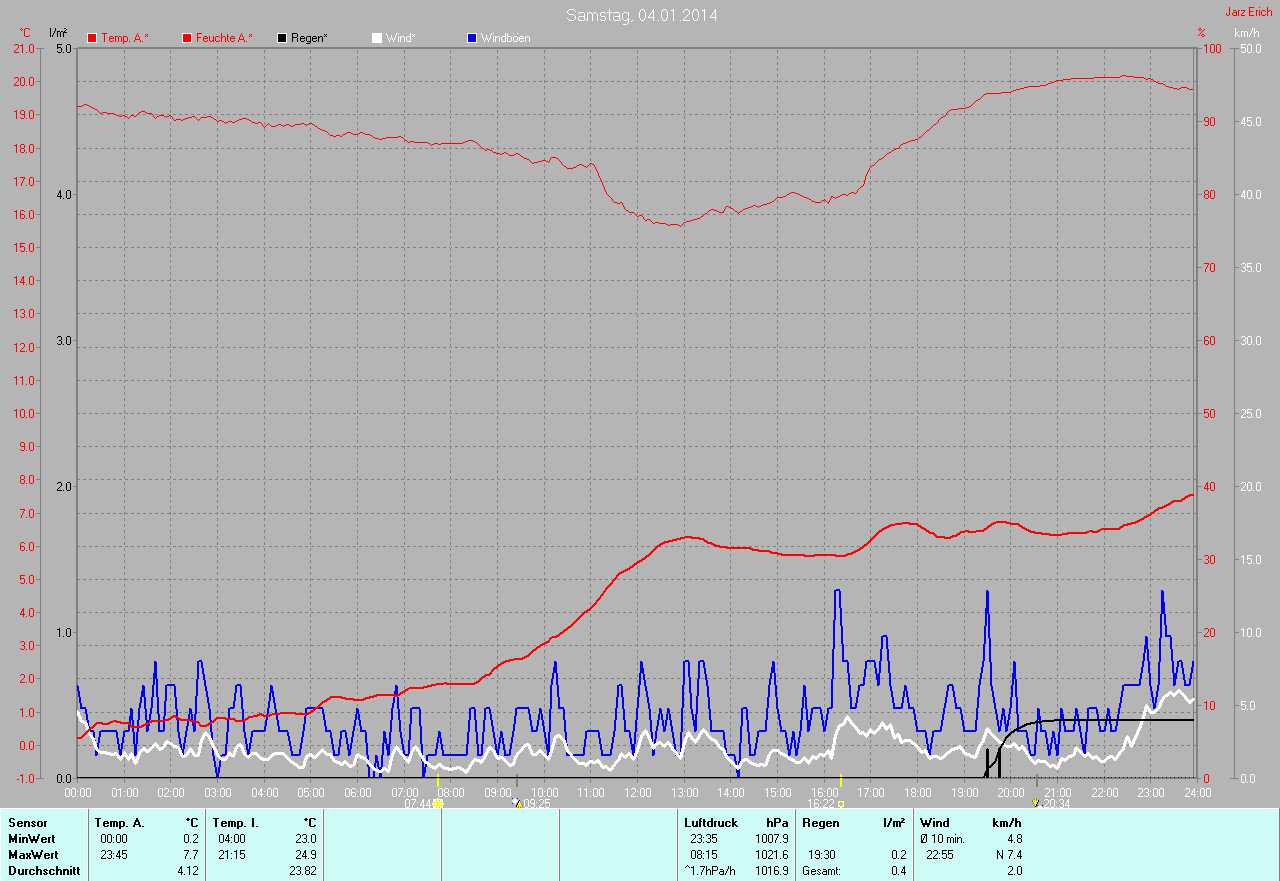1280x881 pixels.
Task: Click the 'km/h' unit label above the wind axis
Action: (x=1247, y=33)
